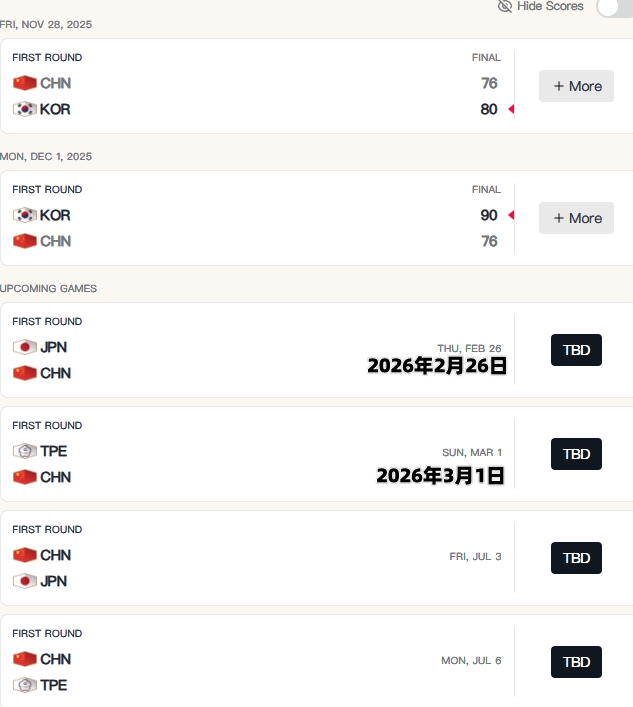
Task: Click Korea flag in Dec 1 game
Action: click(x=25, y=215)
